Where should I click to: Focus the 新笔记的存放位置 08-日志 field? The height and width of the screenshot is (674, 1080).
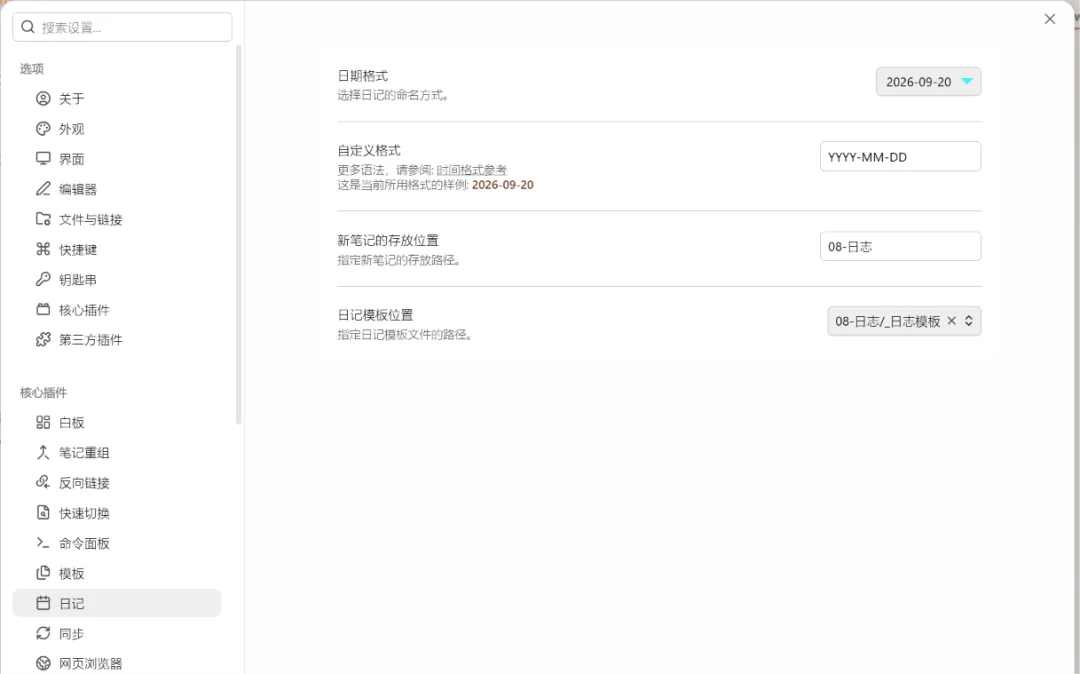coord(900,246)
